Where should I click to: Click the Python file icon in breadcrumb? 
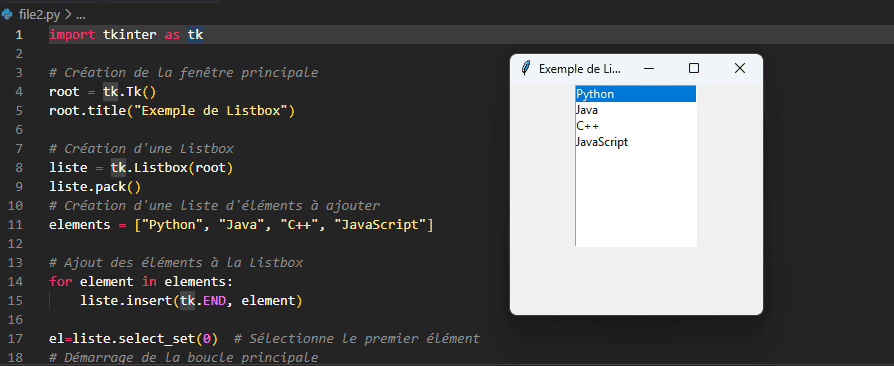click(7, 15)
